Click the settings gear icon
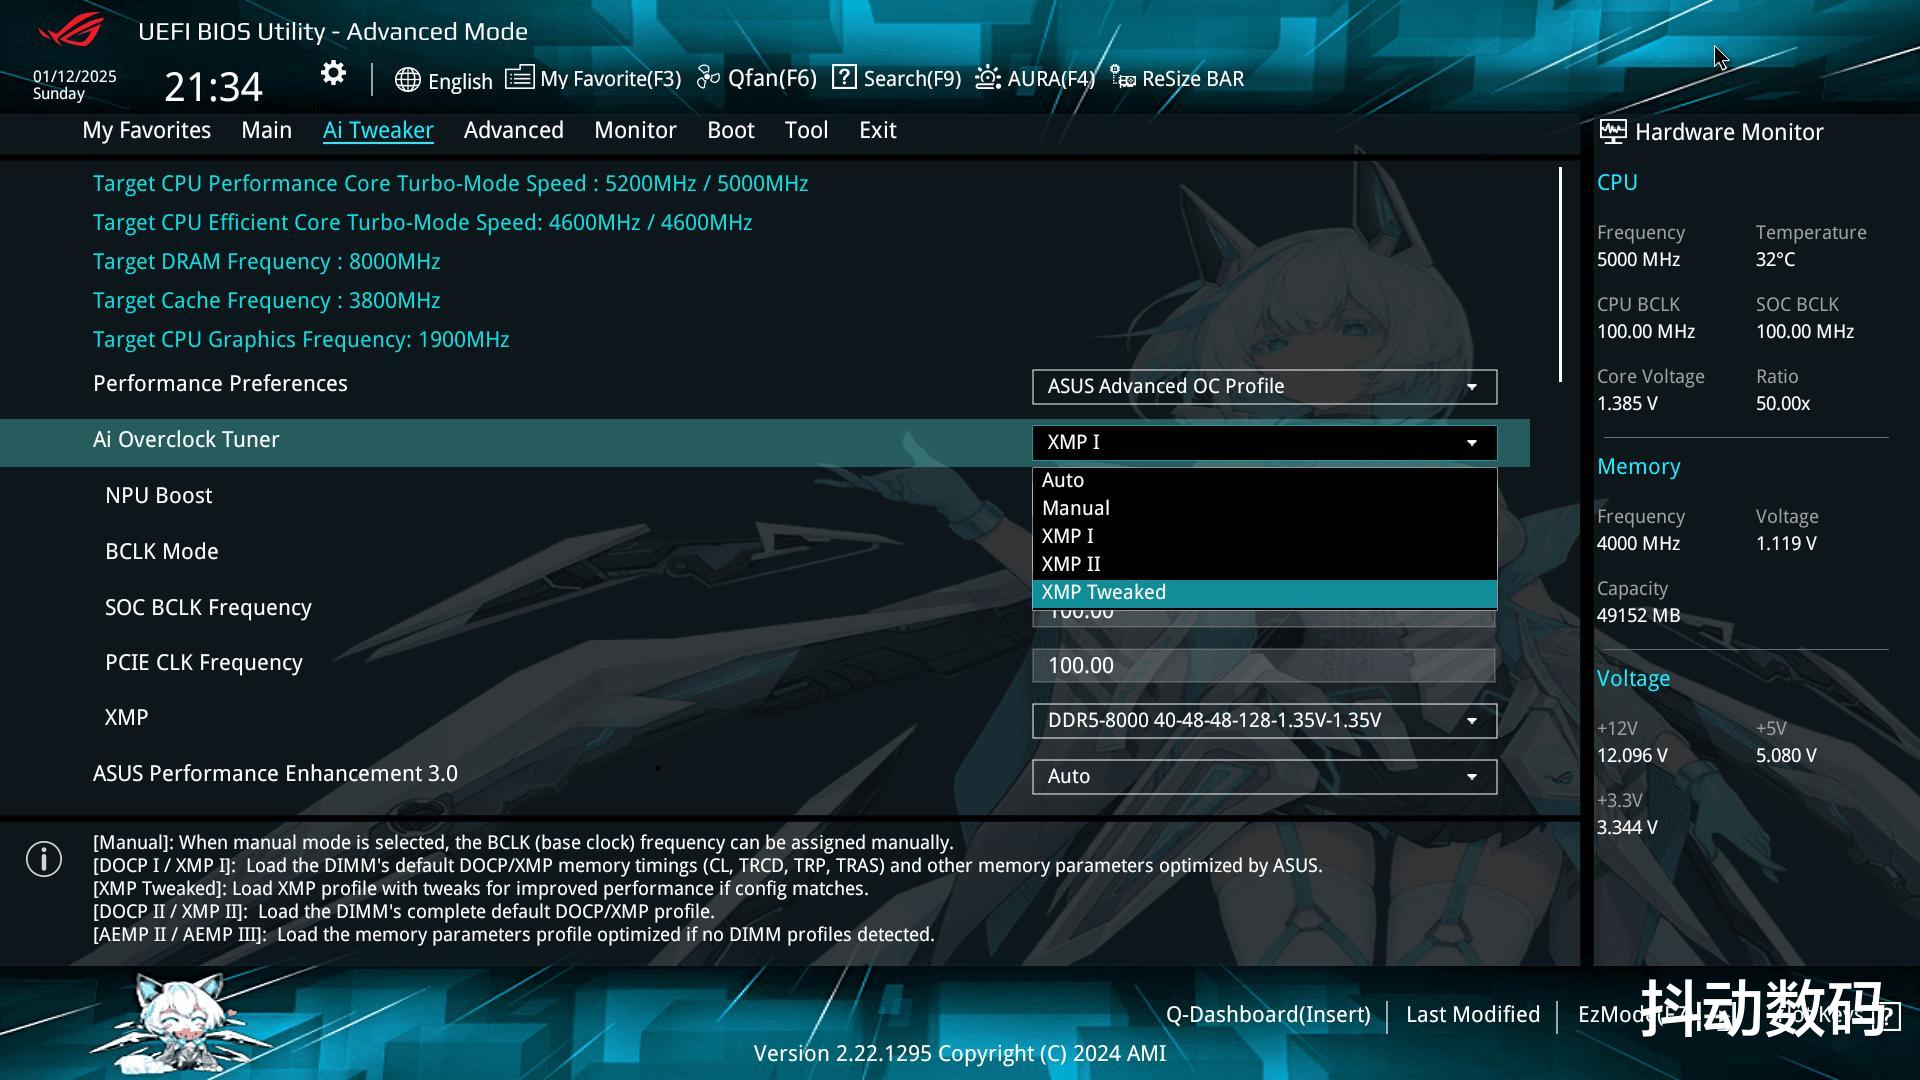The height and width of the screenshot is (1080, 1920). 333,74
